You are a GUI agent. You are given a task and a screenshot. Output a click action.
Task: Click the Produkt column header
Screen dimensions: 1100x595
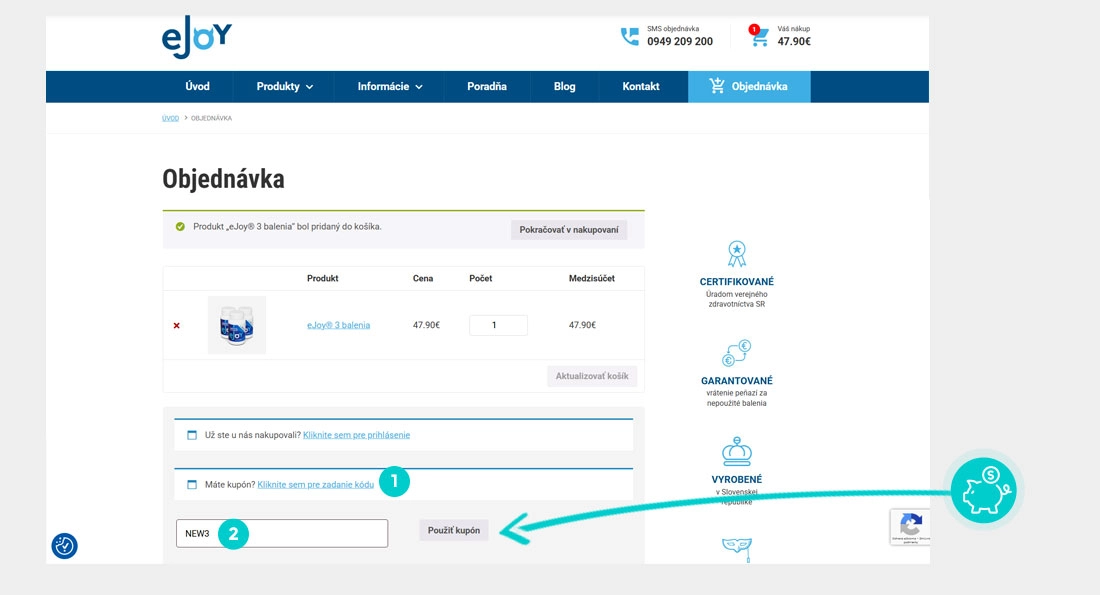coord(323,279)
